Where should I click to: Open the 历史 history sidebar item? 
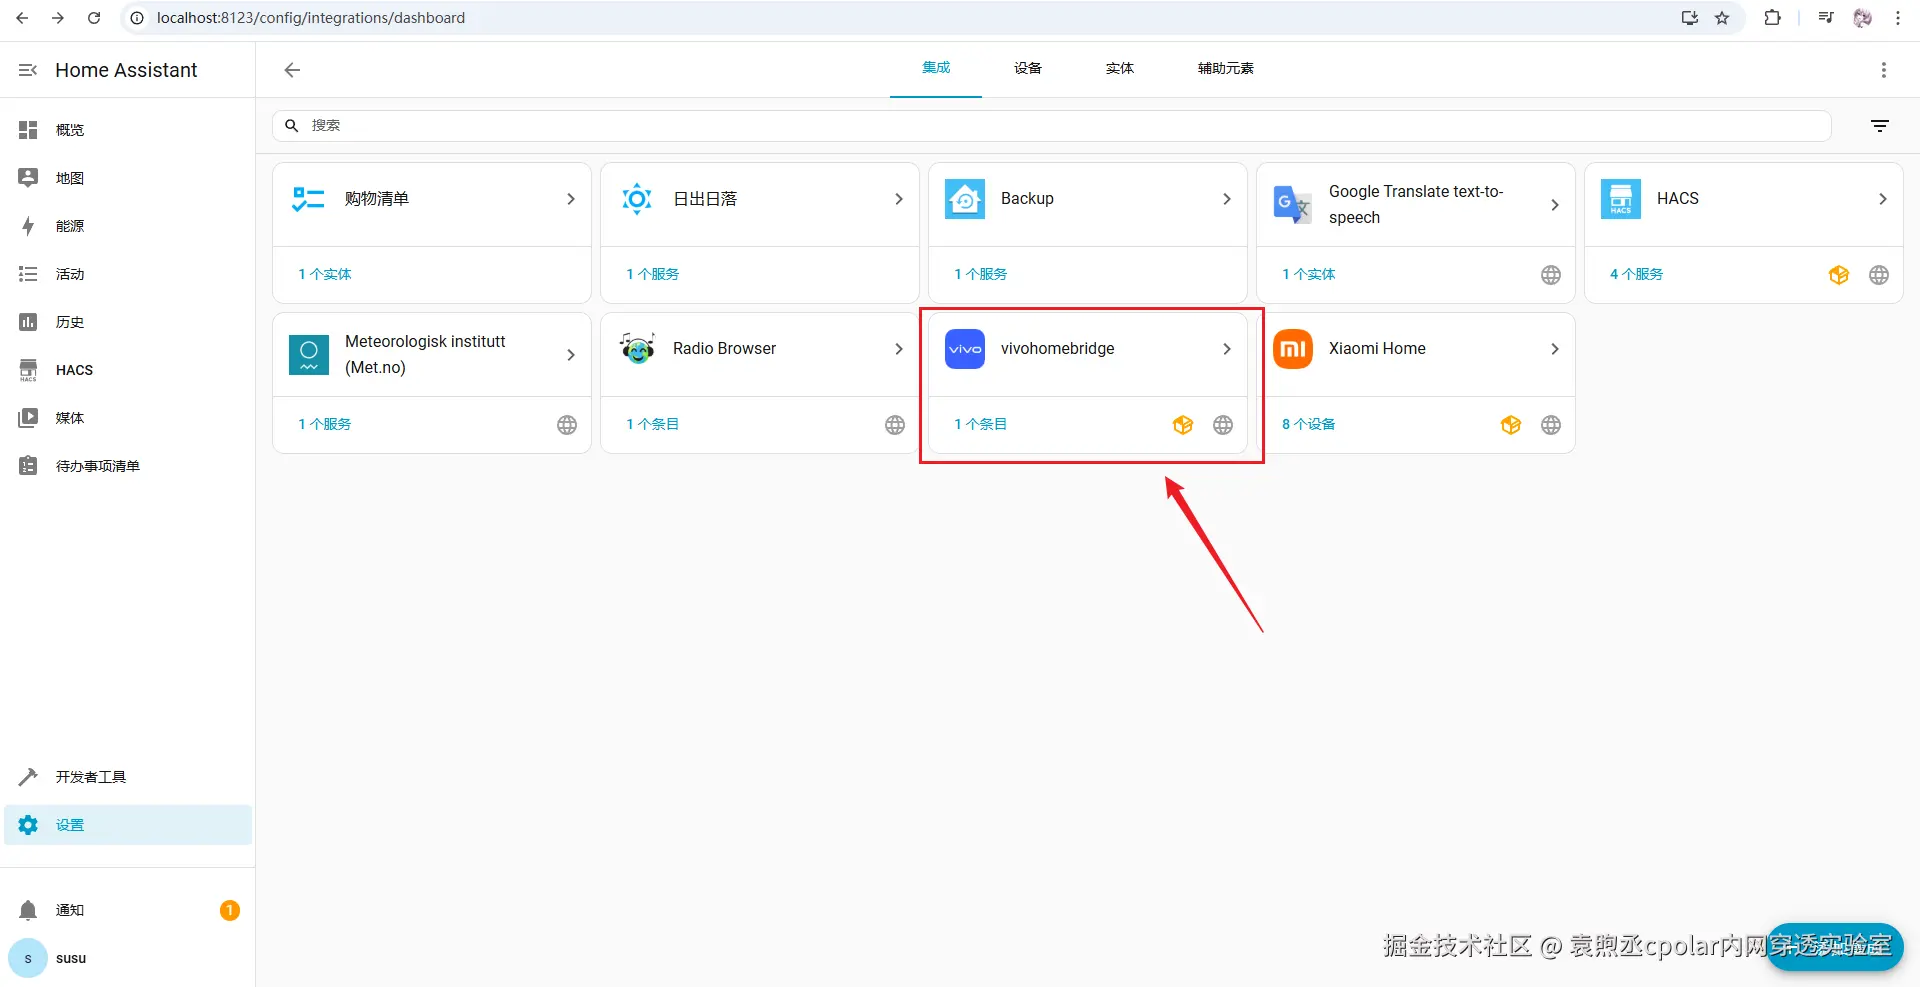pyautogui.click(x=128, y=322)
